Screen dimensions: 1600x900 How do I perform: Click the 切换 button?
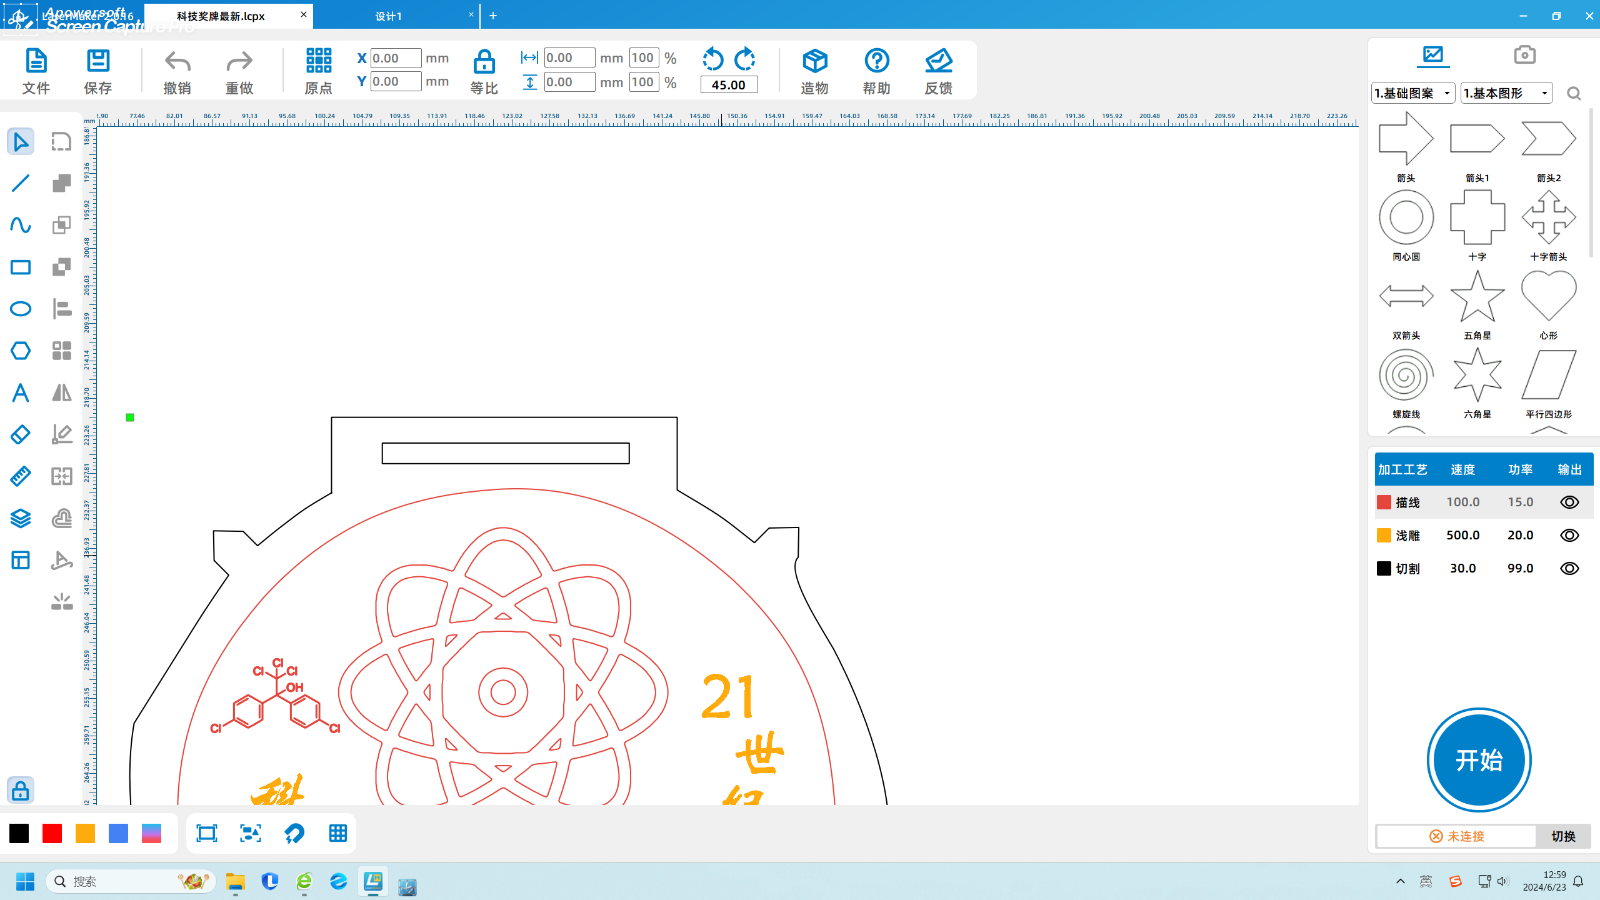coord(1562,836)
